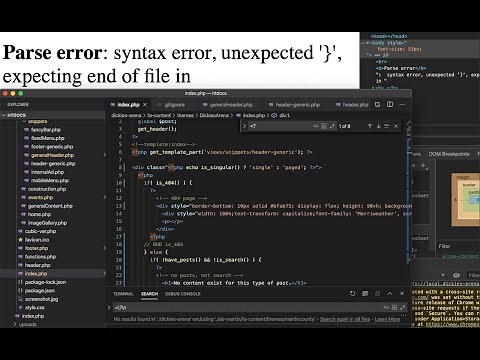480x360 pixels.
Task: Select header-generic.php in explorer tree
Action: [x=53, y=164]
